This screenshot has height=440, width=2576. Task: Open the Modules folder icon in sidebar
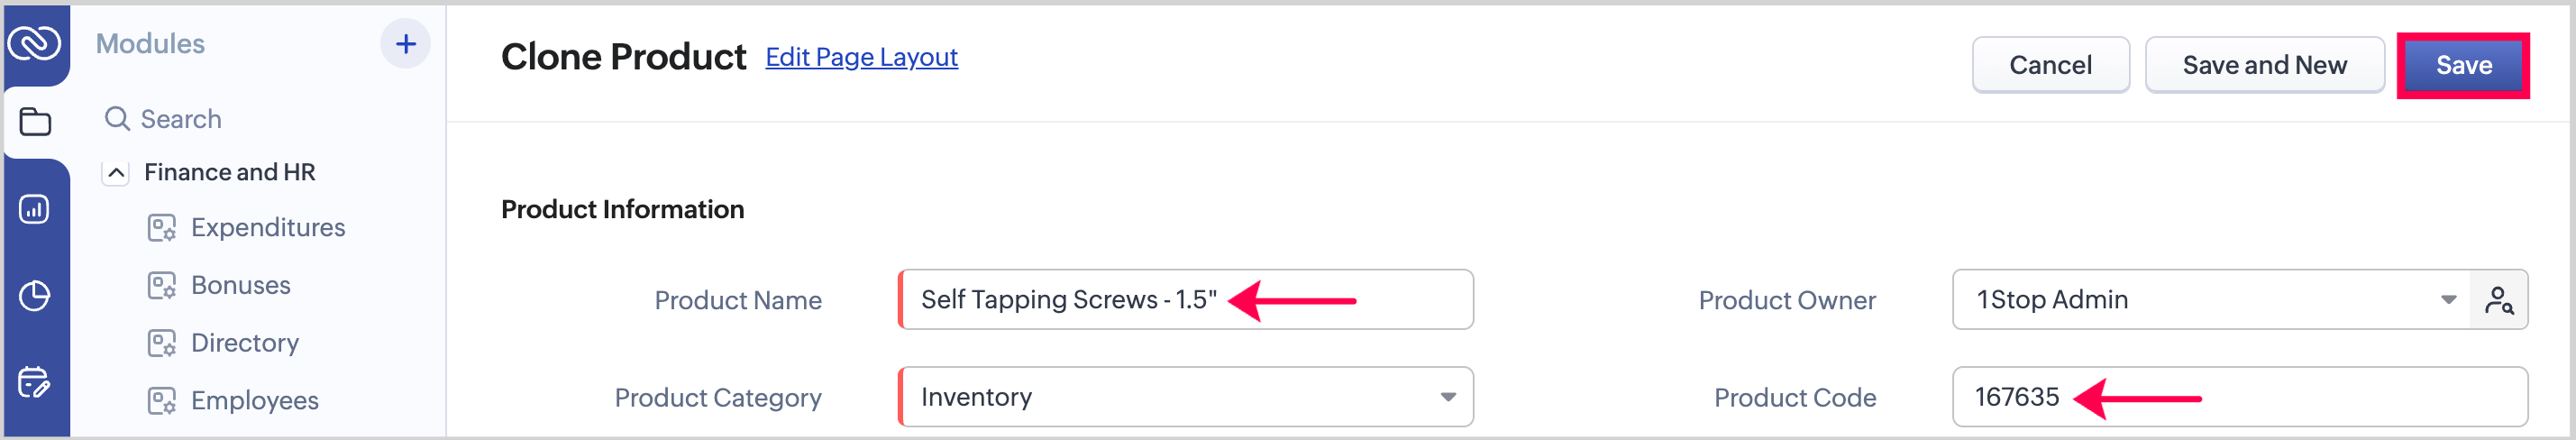pos(35,122)
